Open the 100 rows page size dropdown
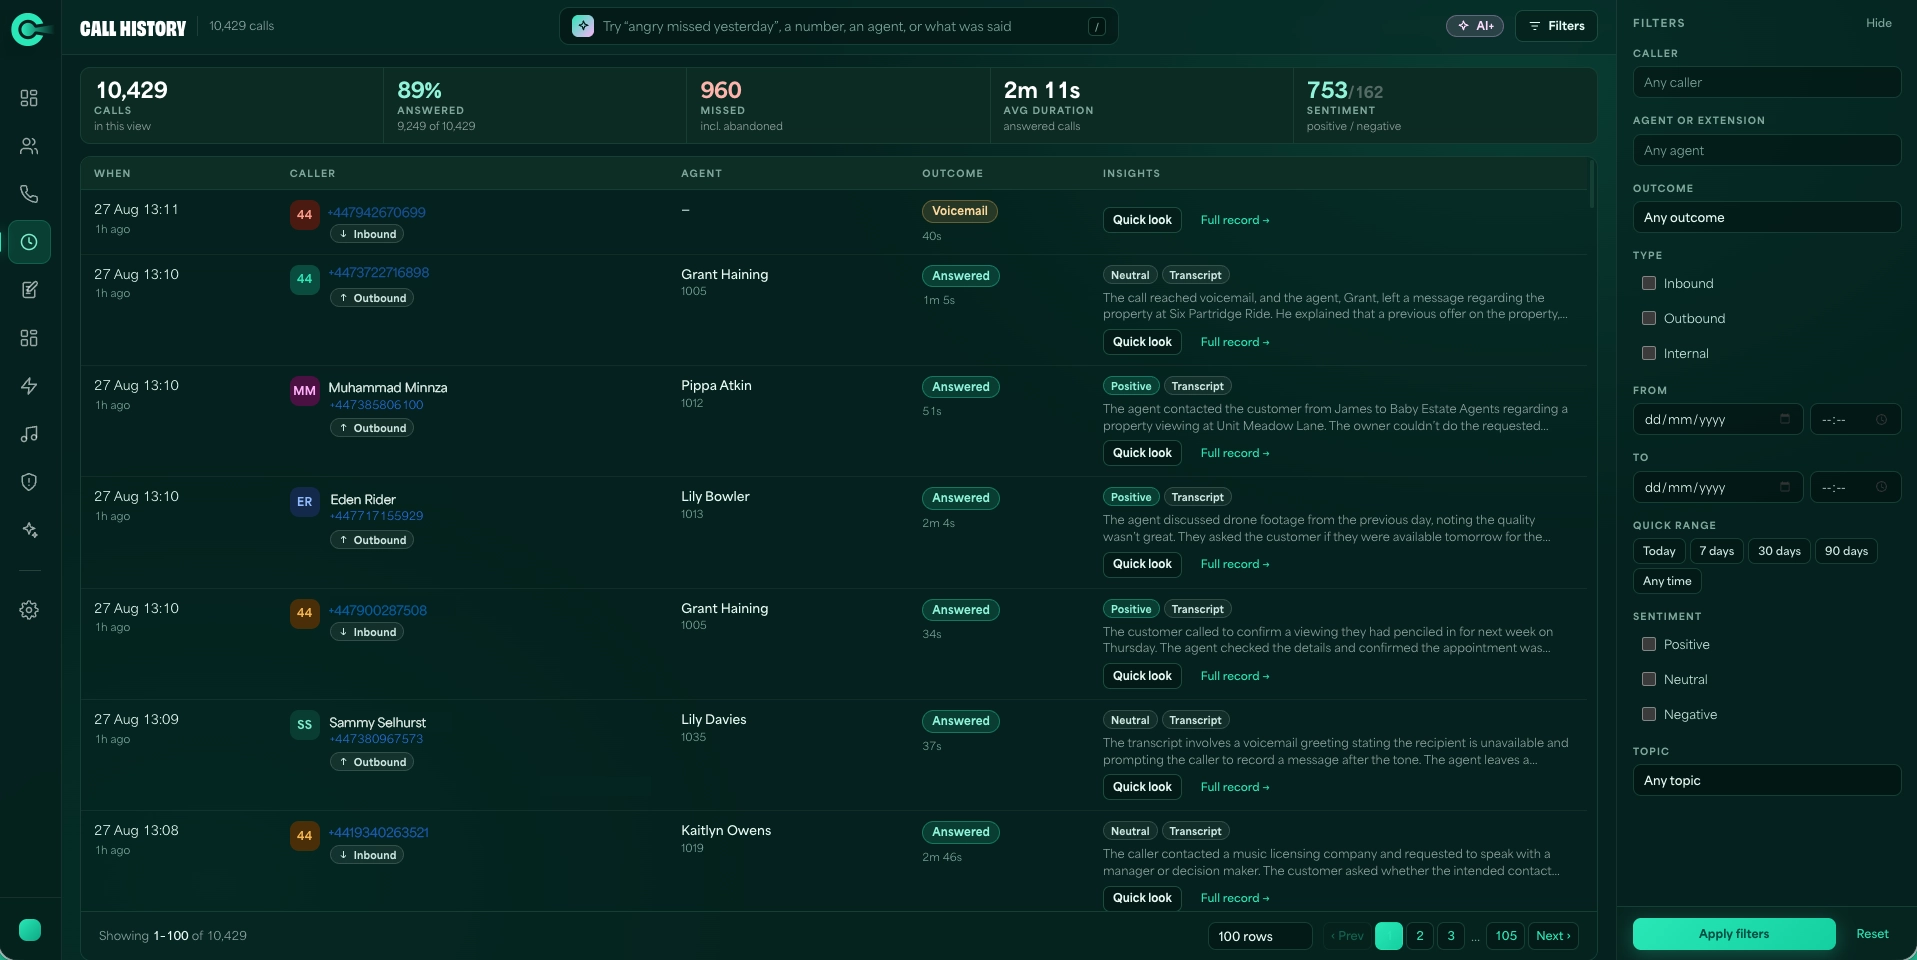Image resolution: width=1917 pixels, height=960 pixels. pyautogui.click(x=1260, y=936)
